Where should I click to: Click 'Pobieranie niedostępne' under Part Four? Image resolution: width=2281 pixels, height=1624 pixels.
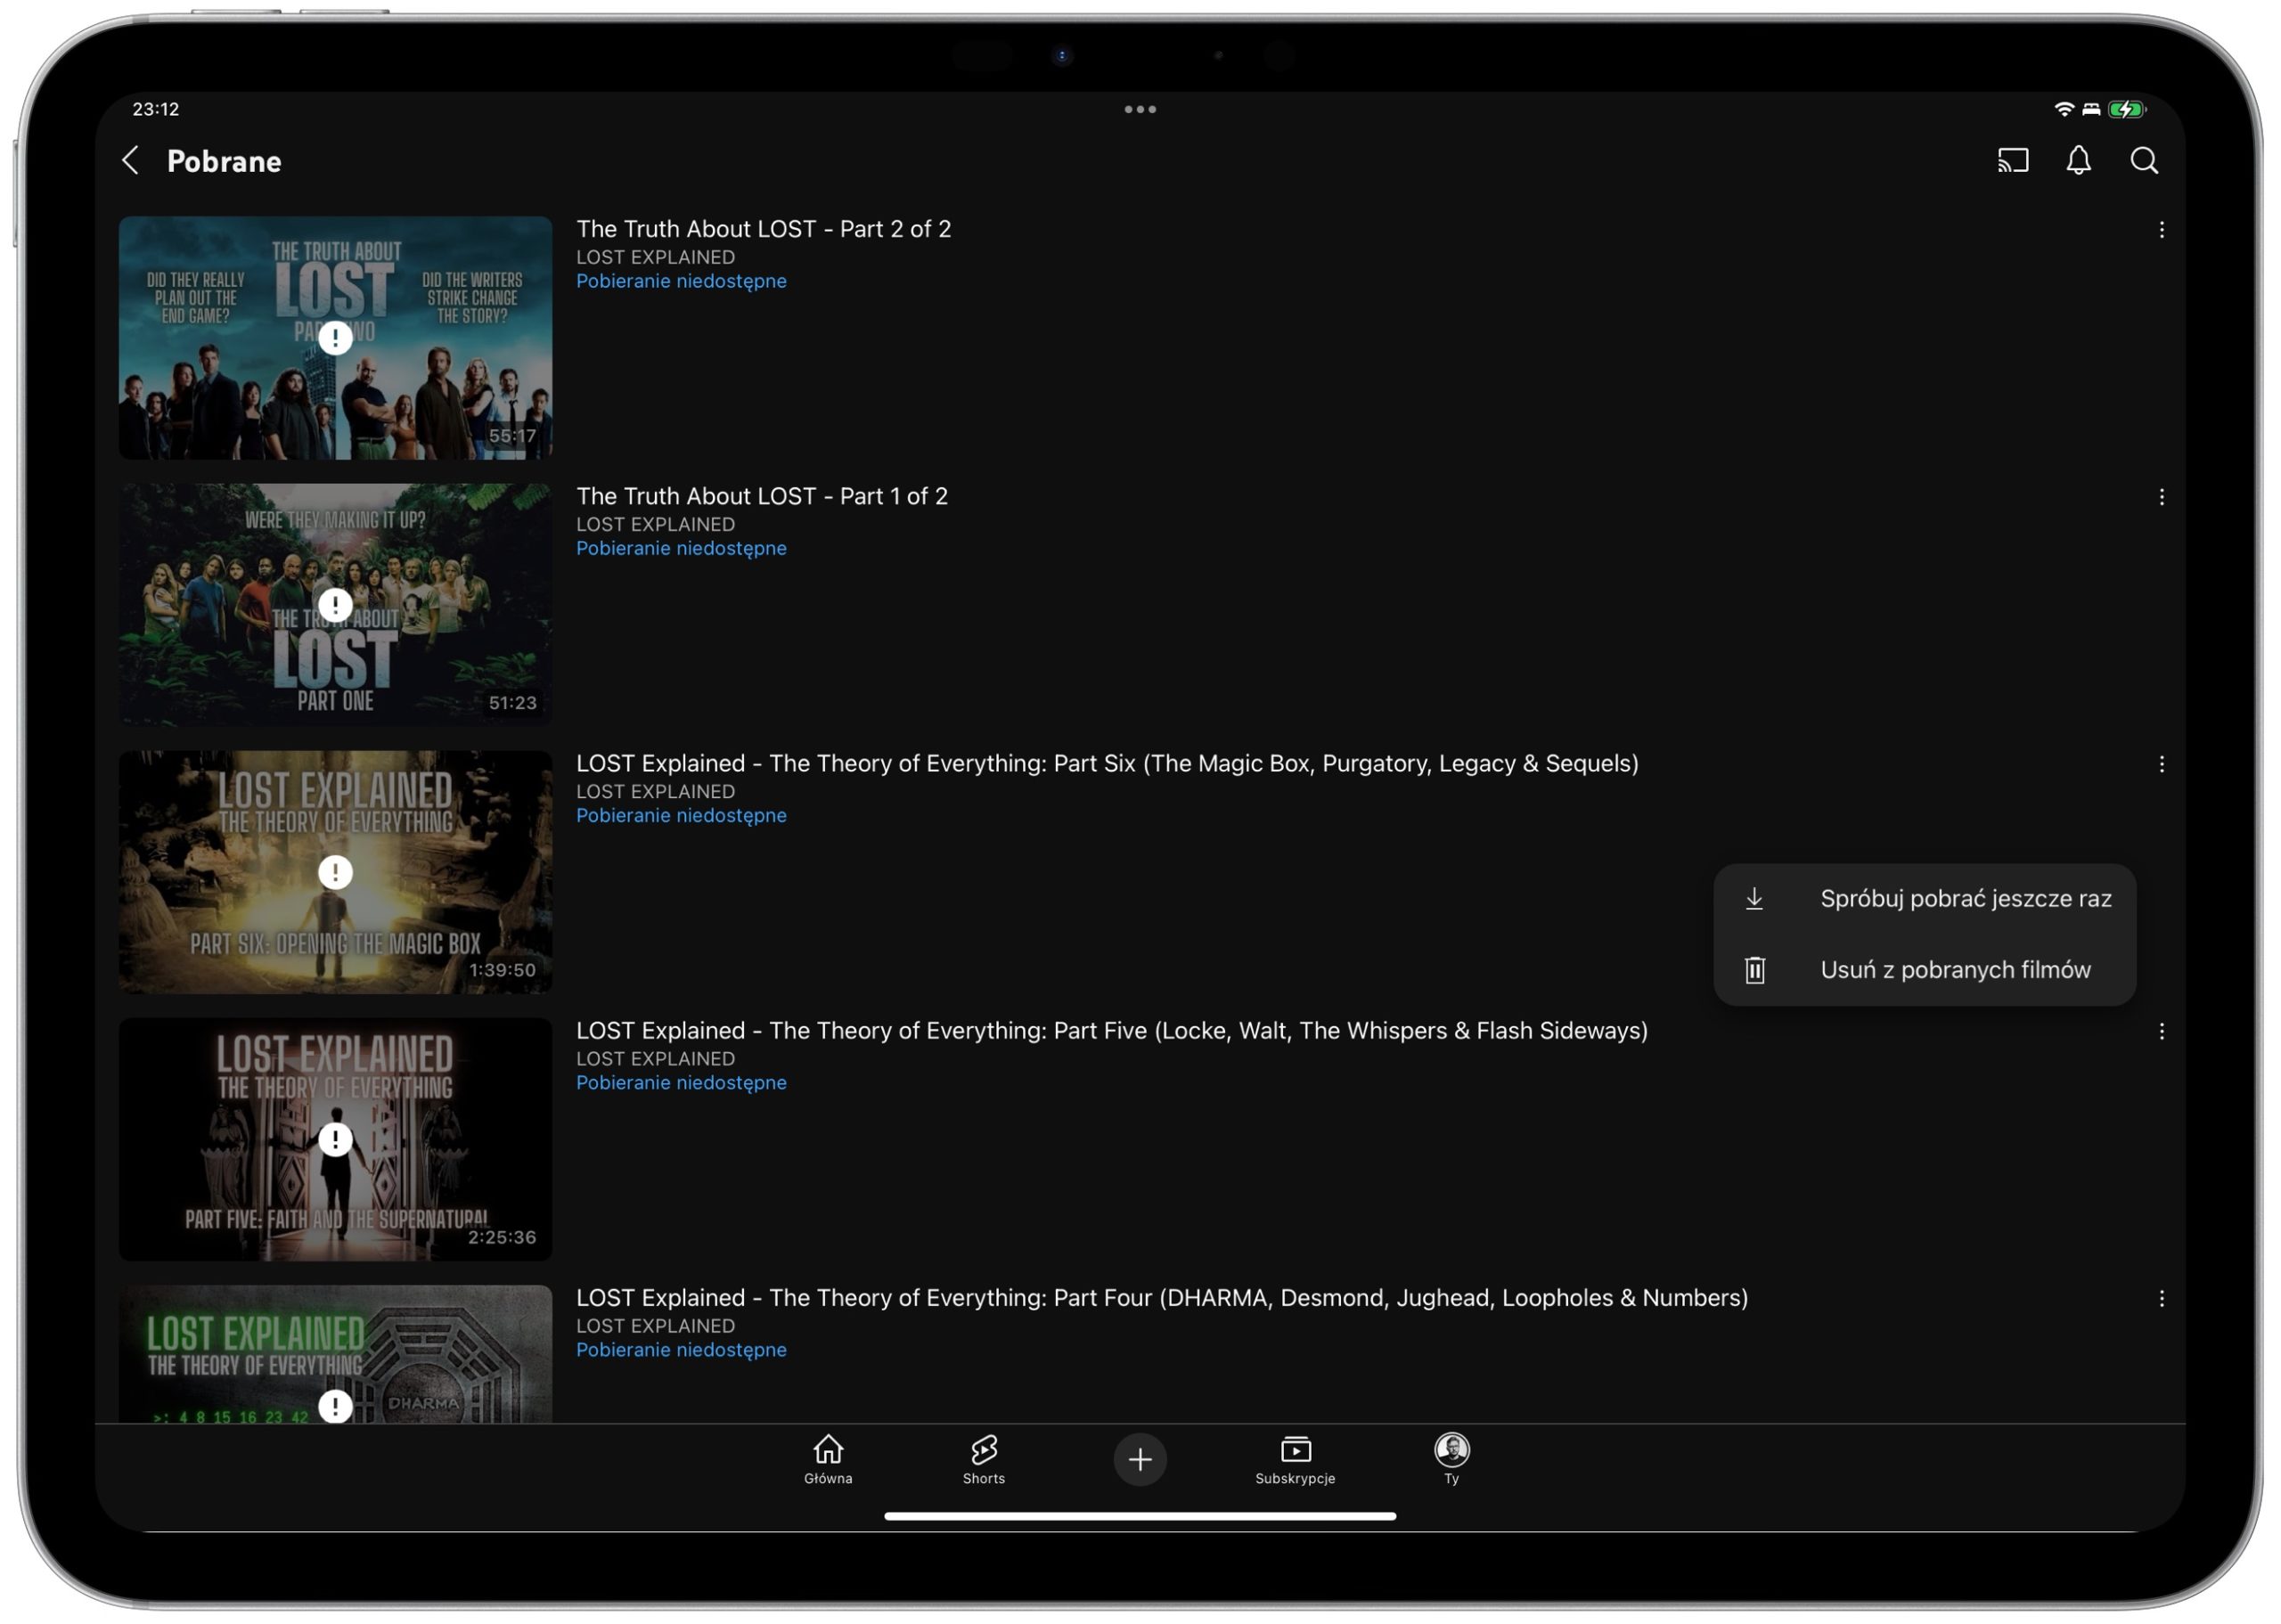pyautogui.click(x=681, y=1349)
